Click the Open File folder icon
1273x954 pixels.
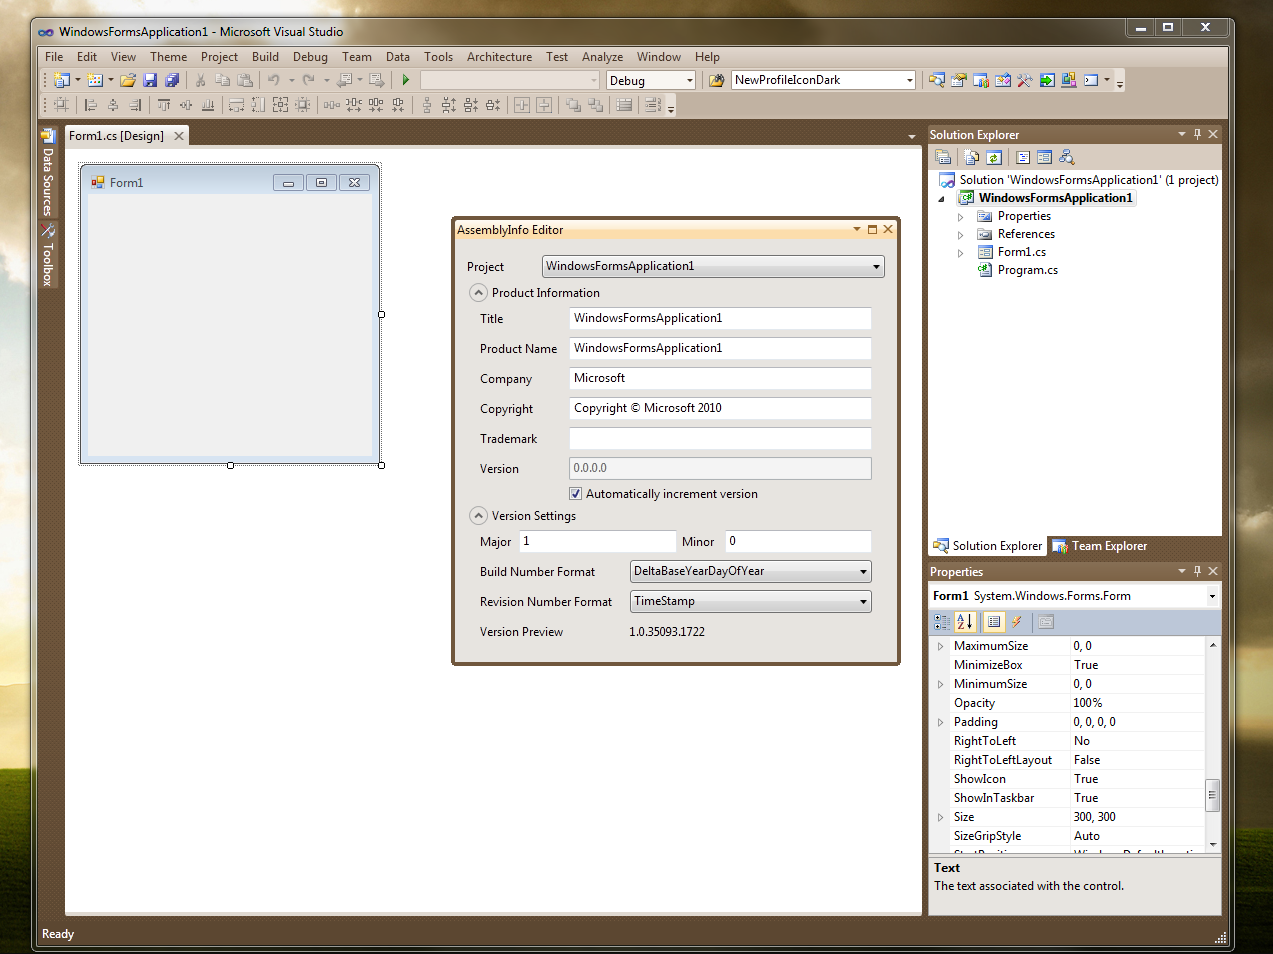128,80
